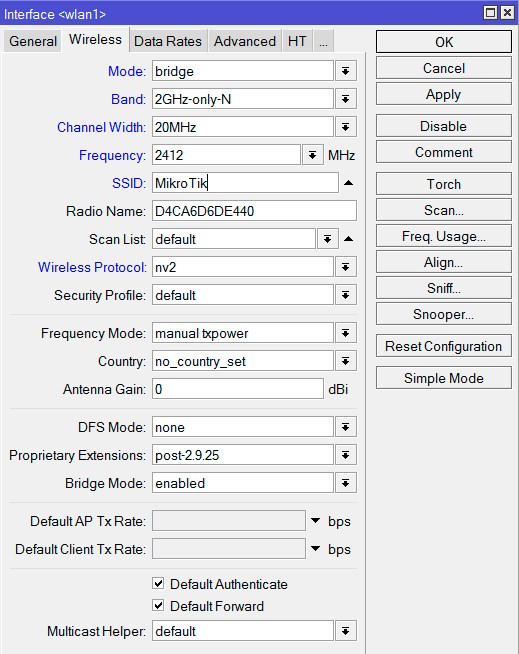Click the Freq. Usage... button

[x=443, y=236]
